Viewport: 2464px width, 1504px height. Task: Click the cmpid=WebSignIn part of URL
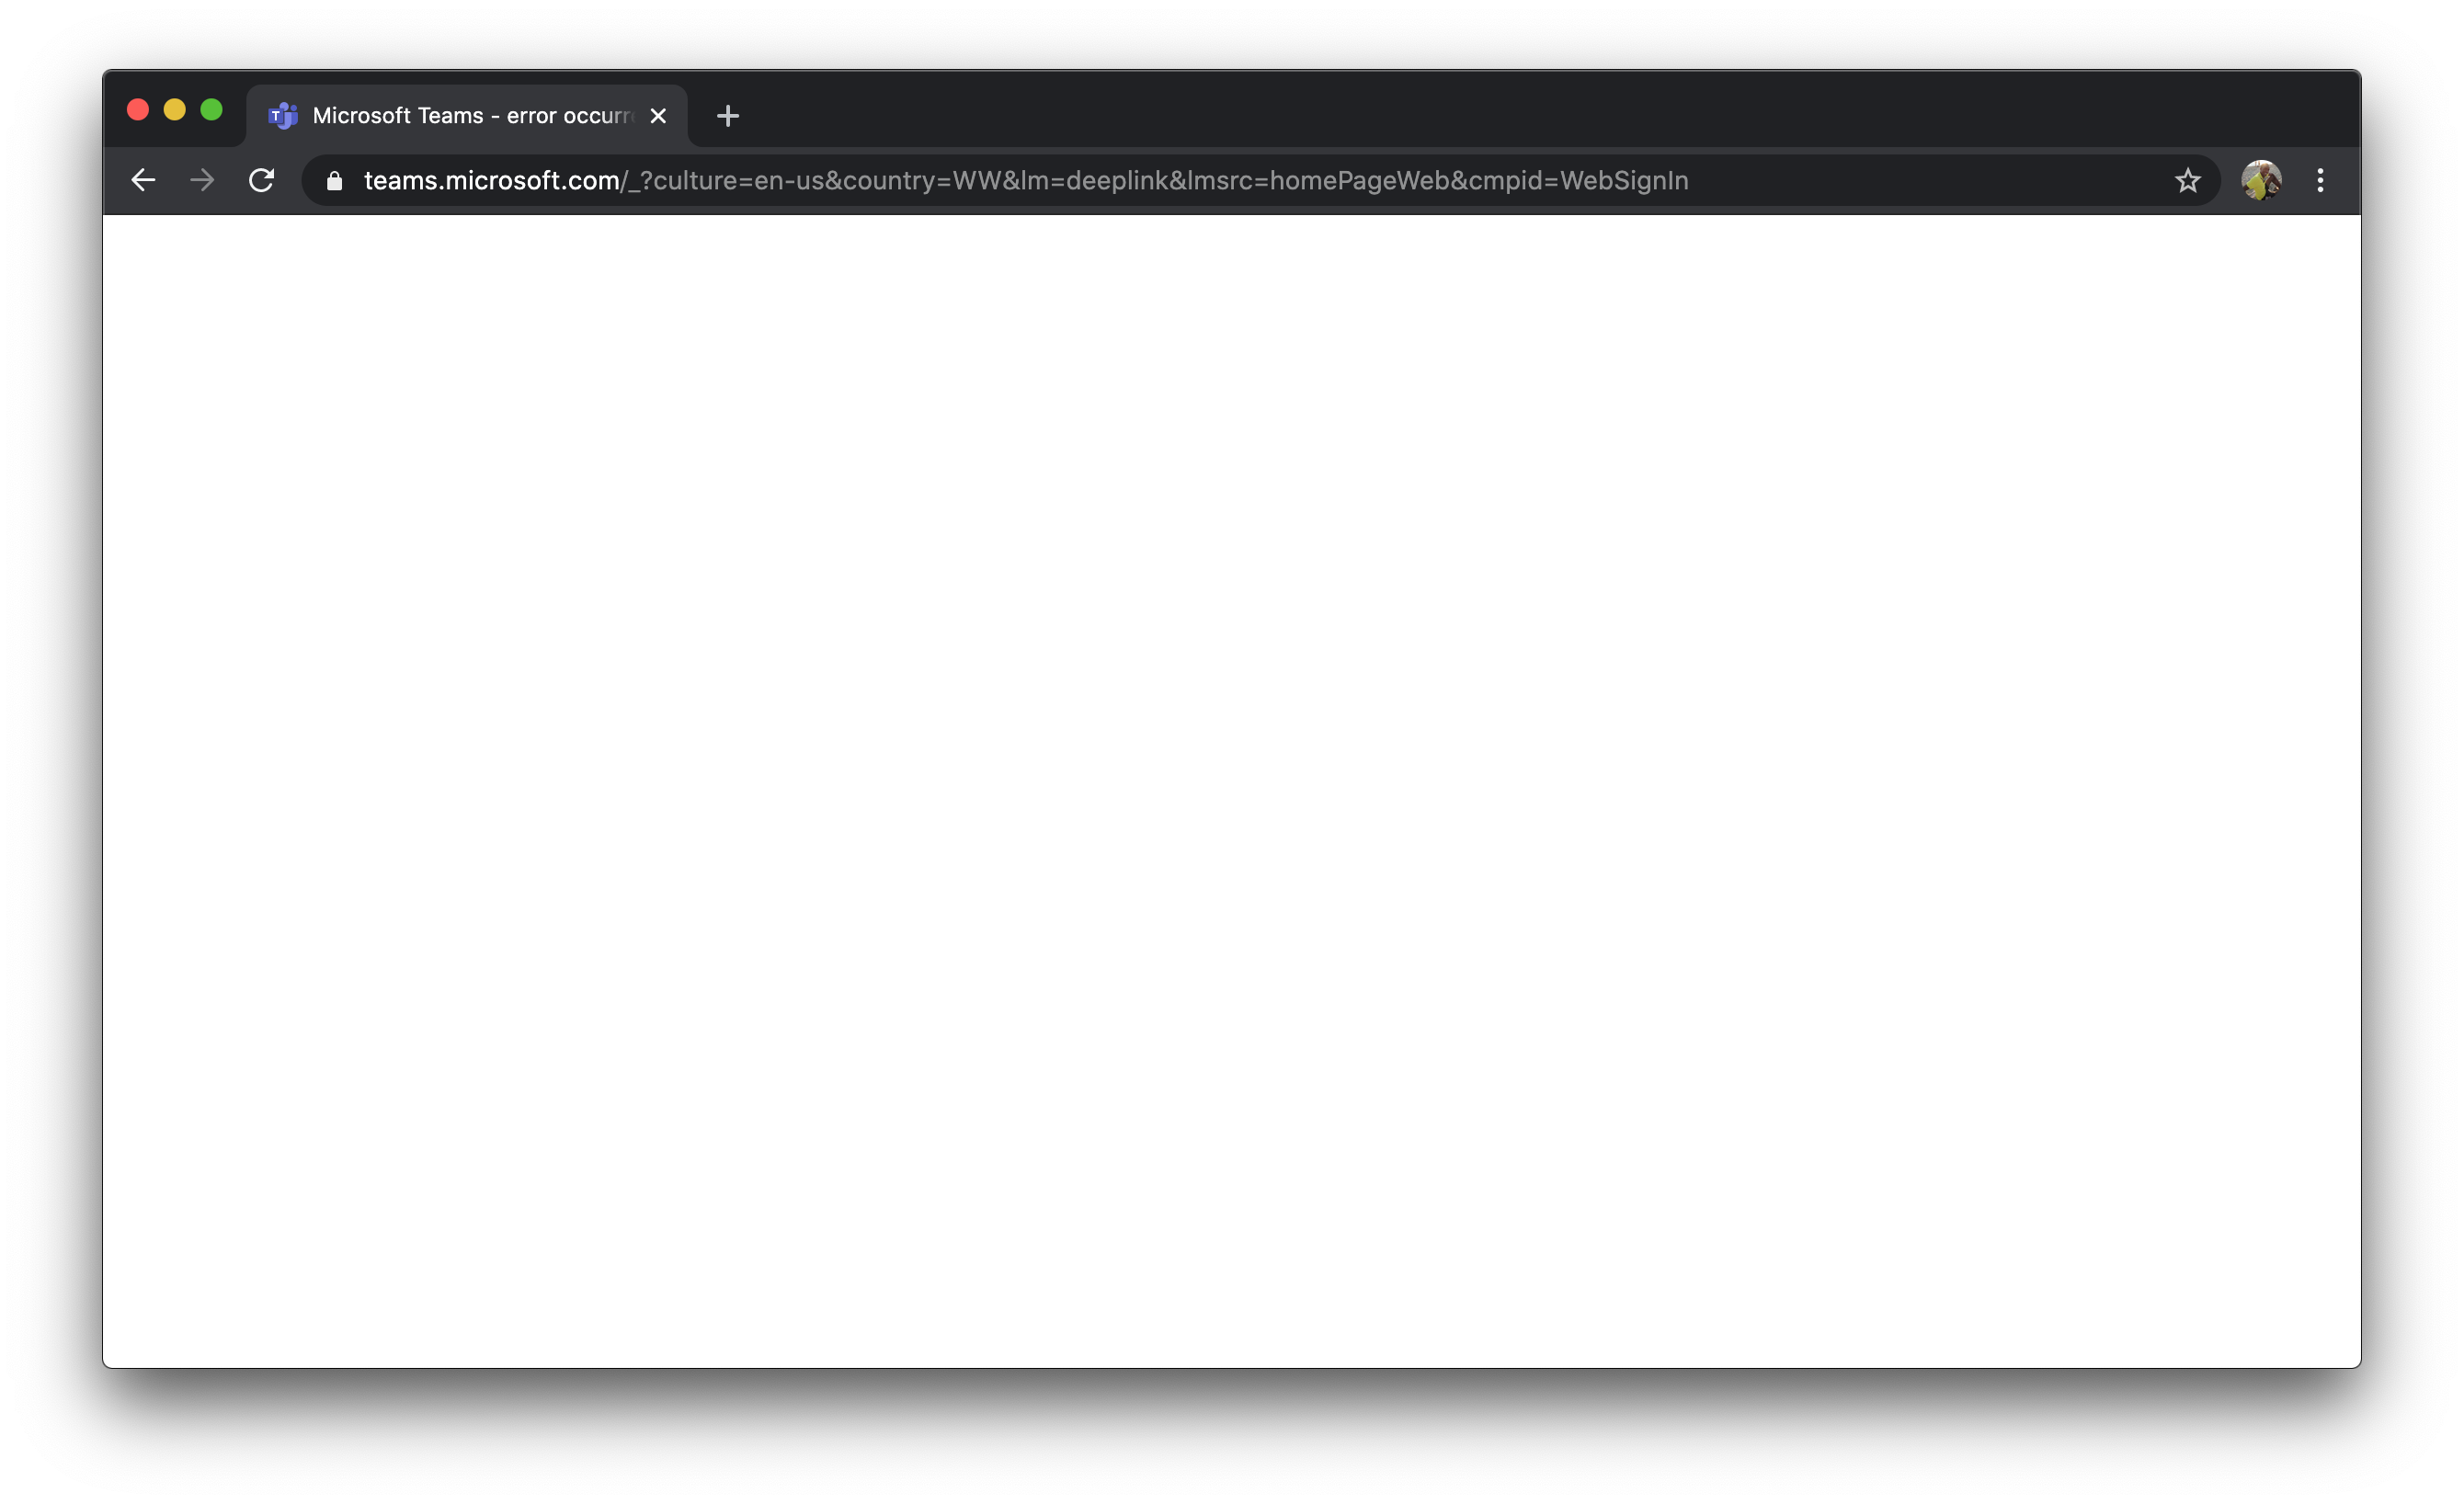1578,181
